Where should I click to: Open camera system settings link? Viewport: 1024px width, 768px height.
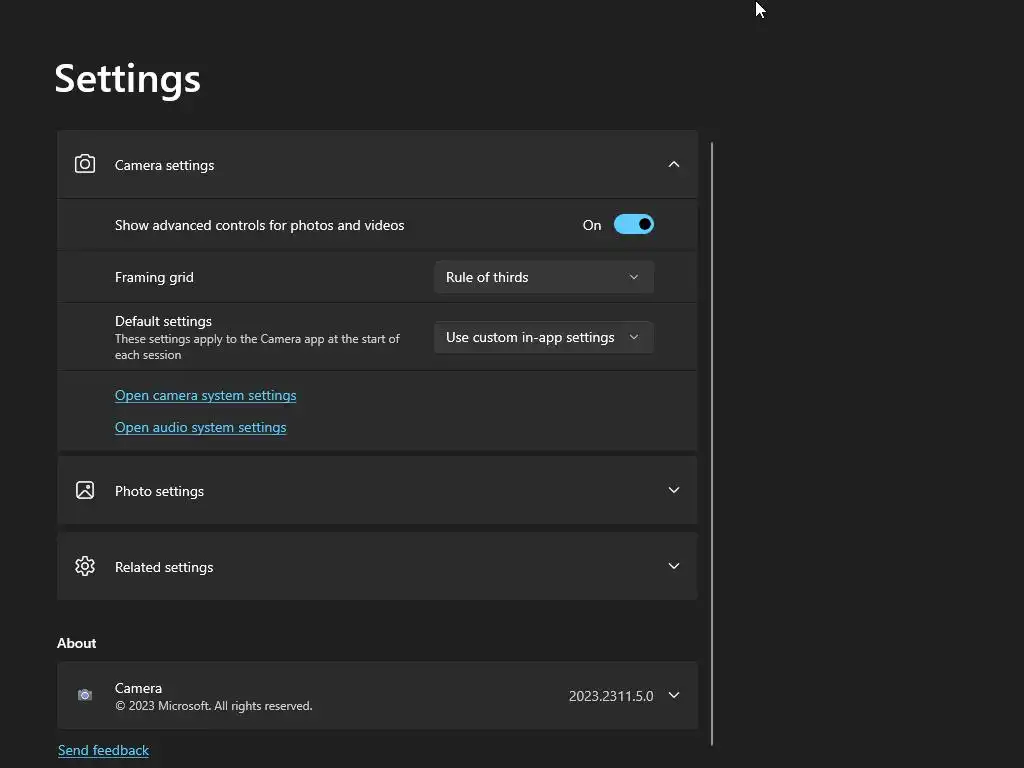coord(205,395)
